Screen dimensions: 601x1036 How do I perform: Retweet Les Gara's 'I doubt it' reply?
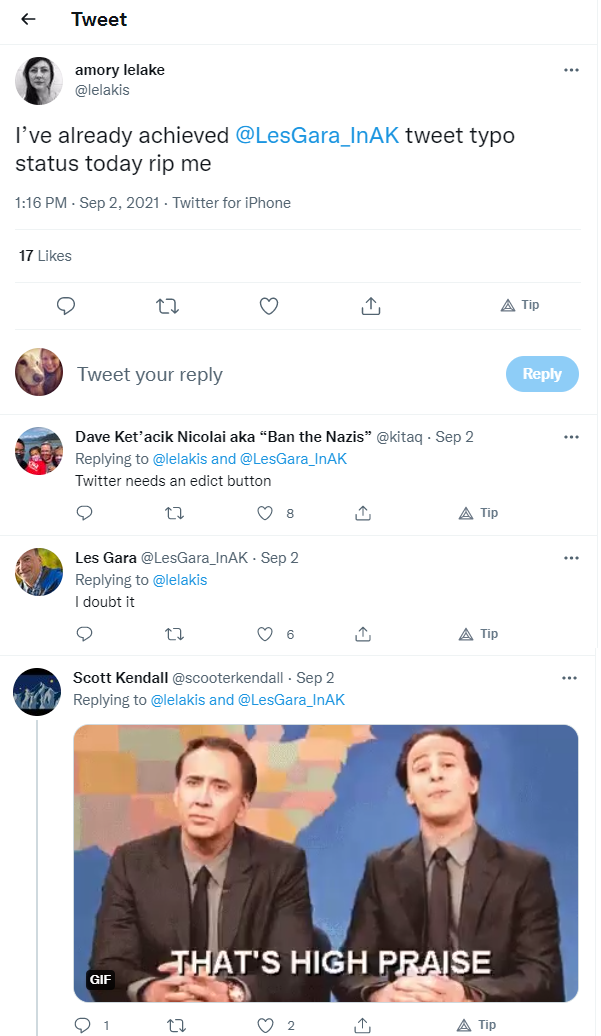[174, 634]
